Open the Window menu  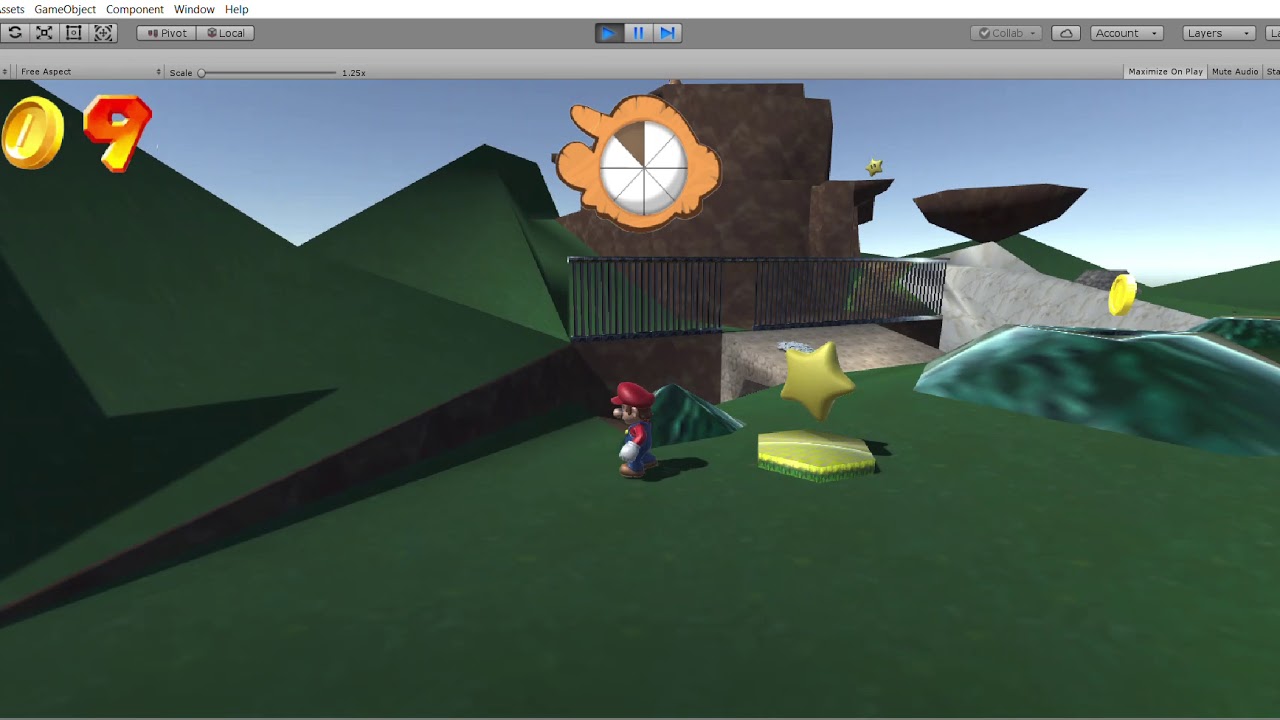(x=194, y=9)
